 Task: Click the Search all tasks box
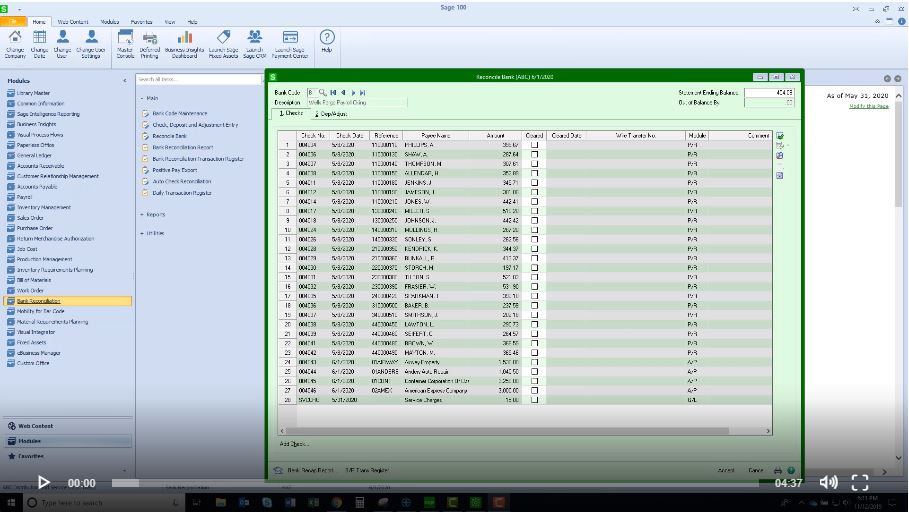(x=198, y=79)
